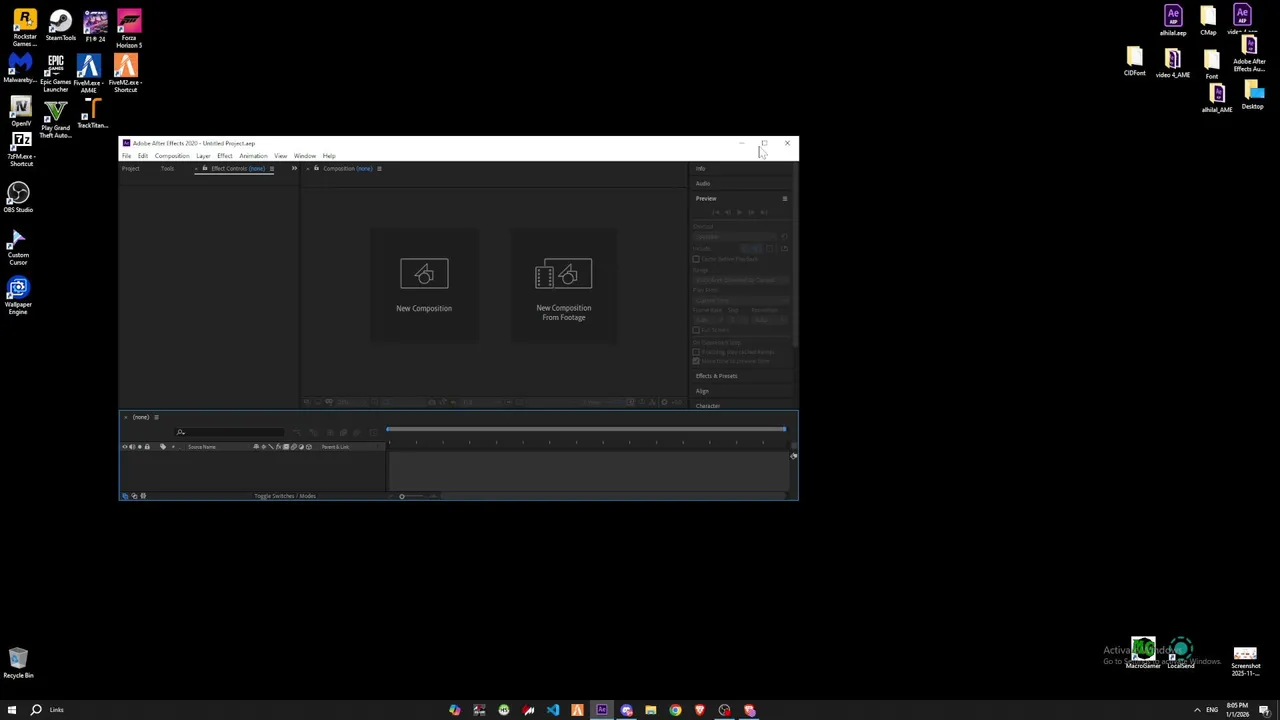This screenshot has height=720, width=1280.
Task: Open Effect Controls panel menu
Action: click(271, 168)
